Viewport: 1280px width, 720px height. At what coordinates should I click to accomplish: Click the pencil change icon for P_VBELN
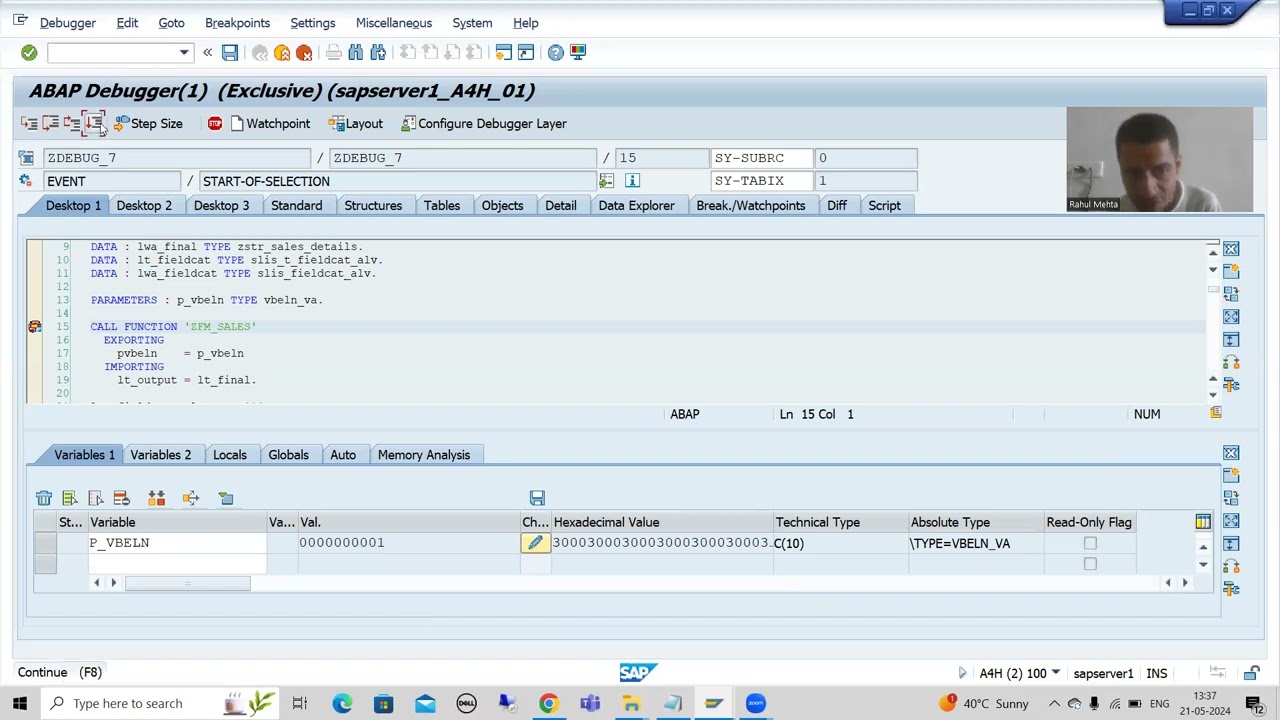(x=535, y=543)
